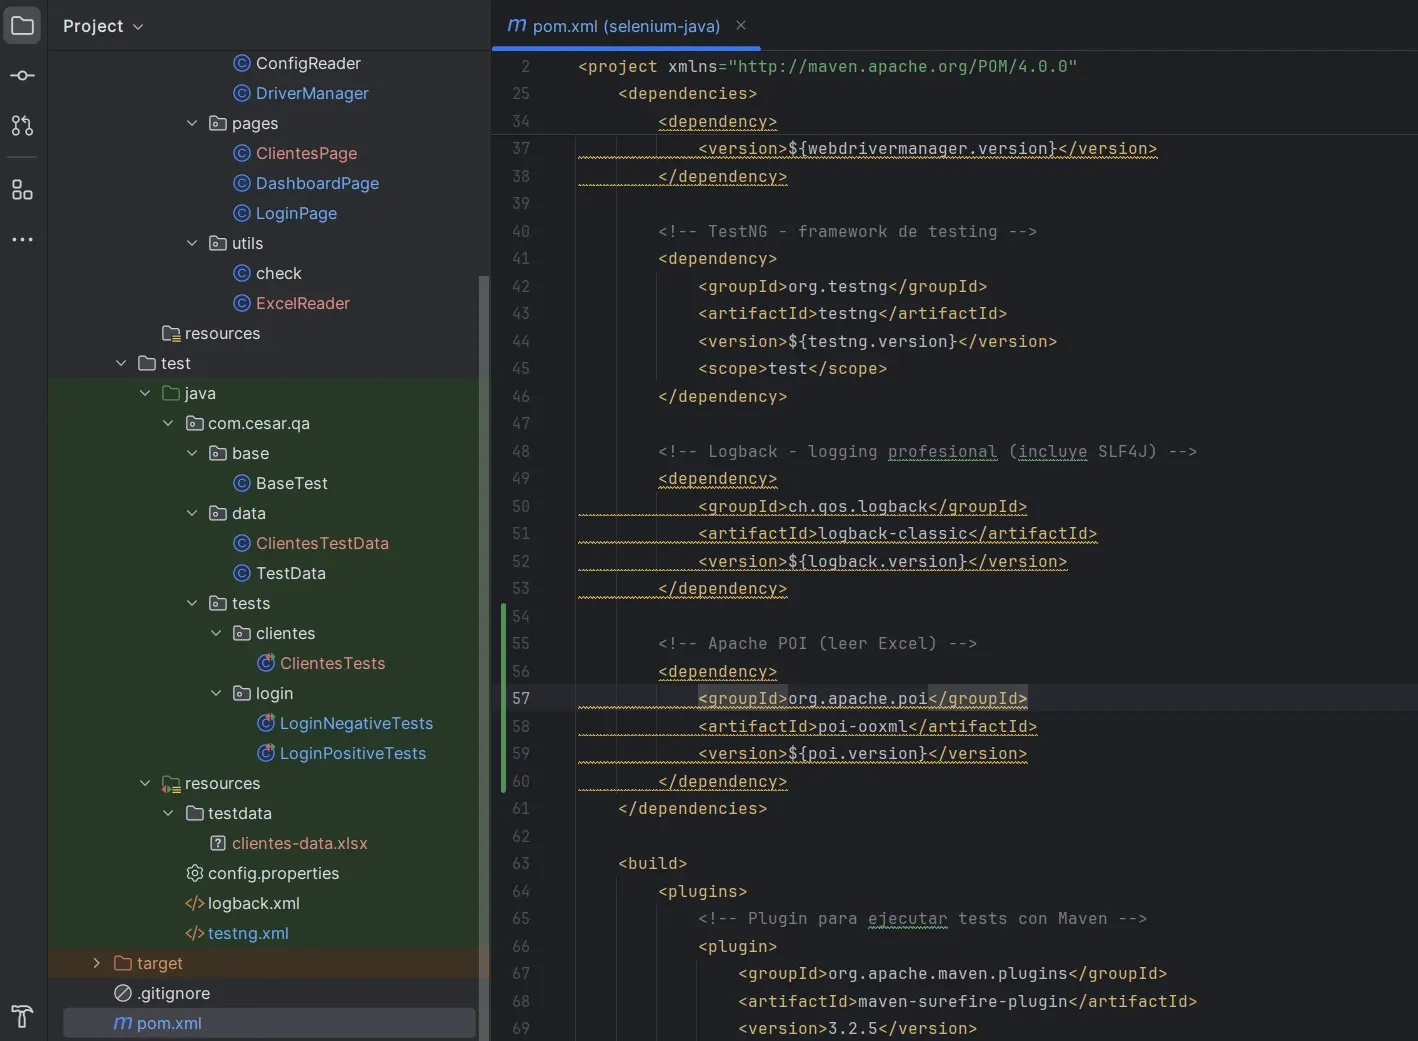This screenshot has width=1418, height=1041.
Task: Click the Maven icon on the pom.xml tab
Action: [517, 26]
